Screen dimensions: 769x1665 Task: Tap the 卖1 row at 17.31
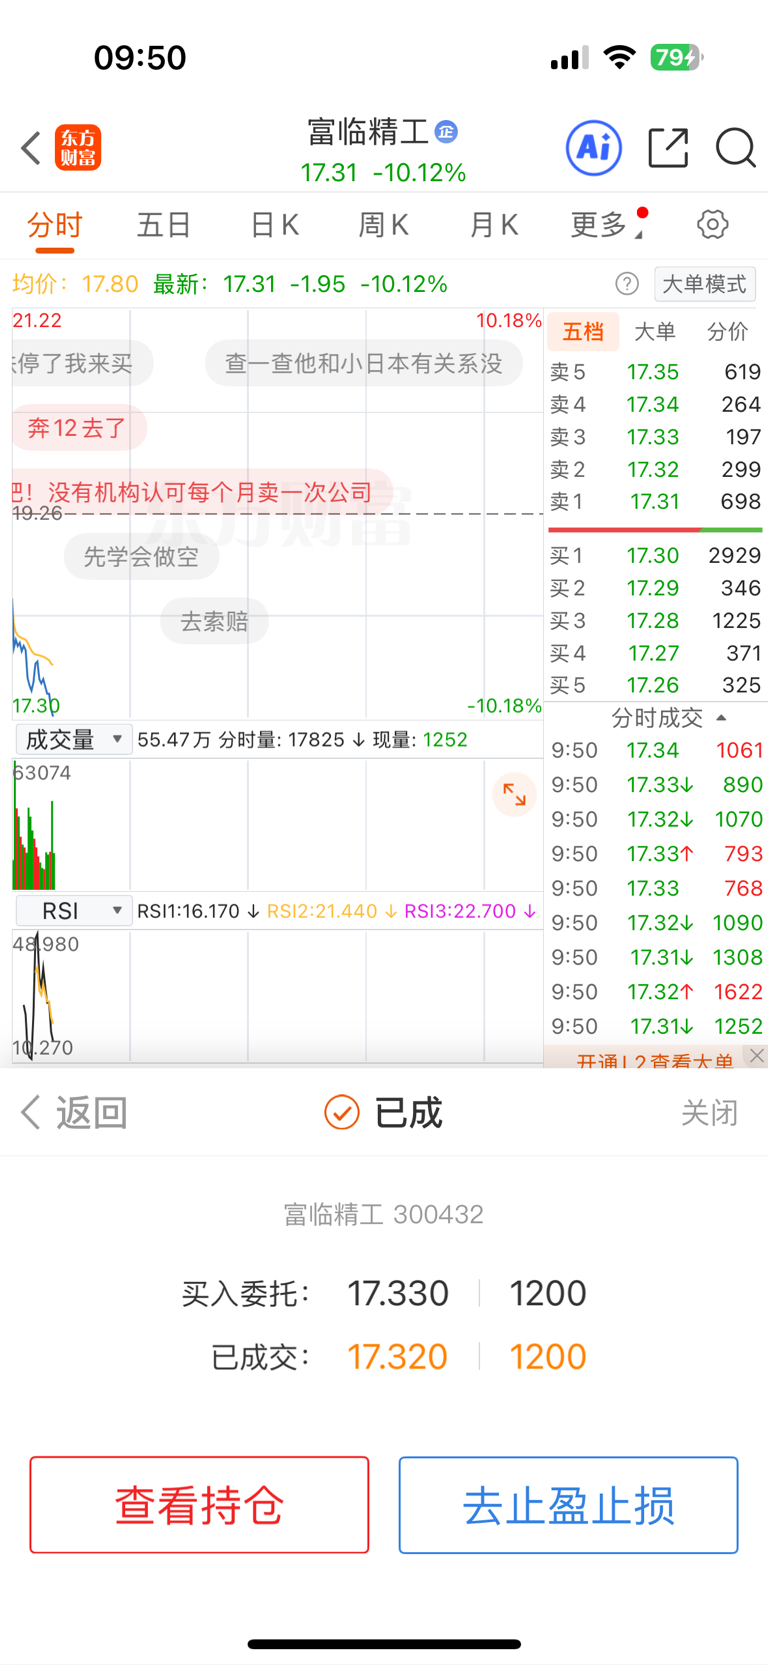(655, 501)
